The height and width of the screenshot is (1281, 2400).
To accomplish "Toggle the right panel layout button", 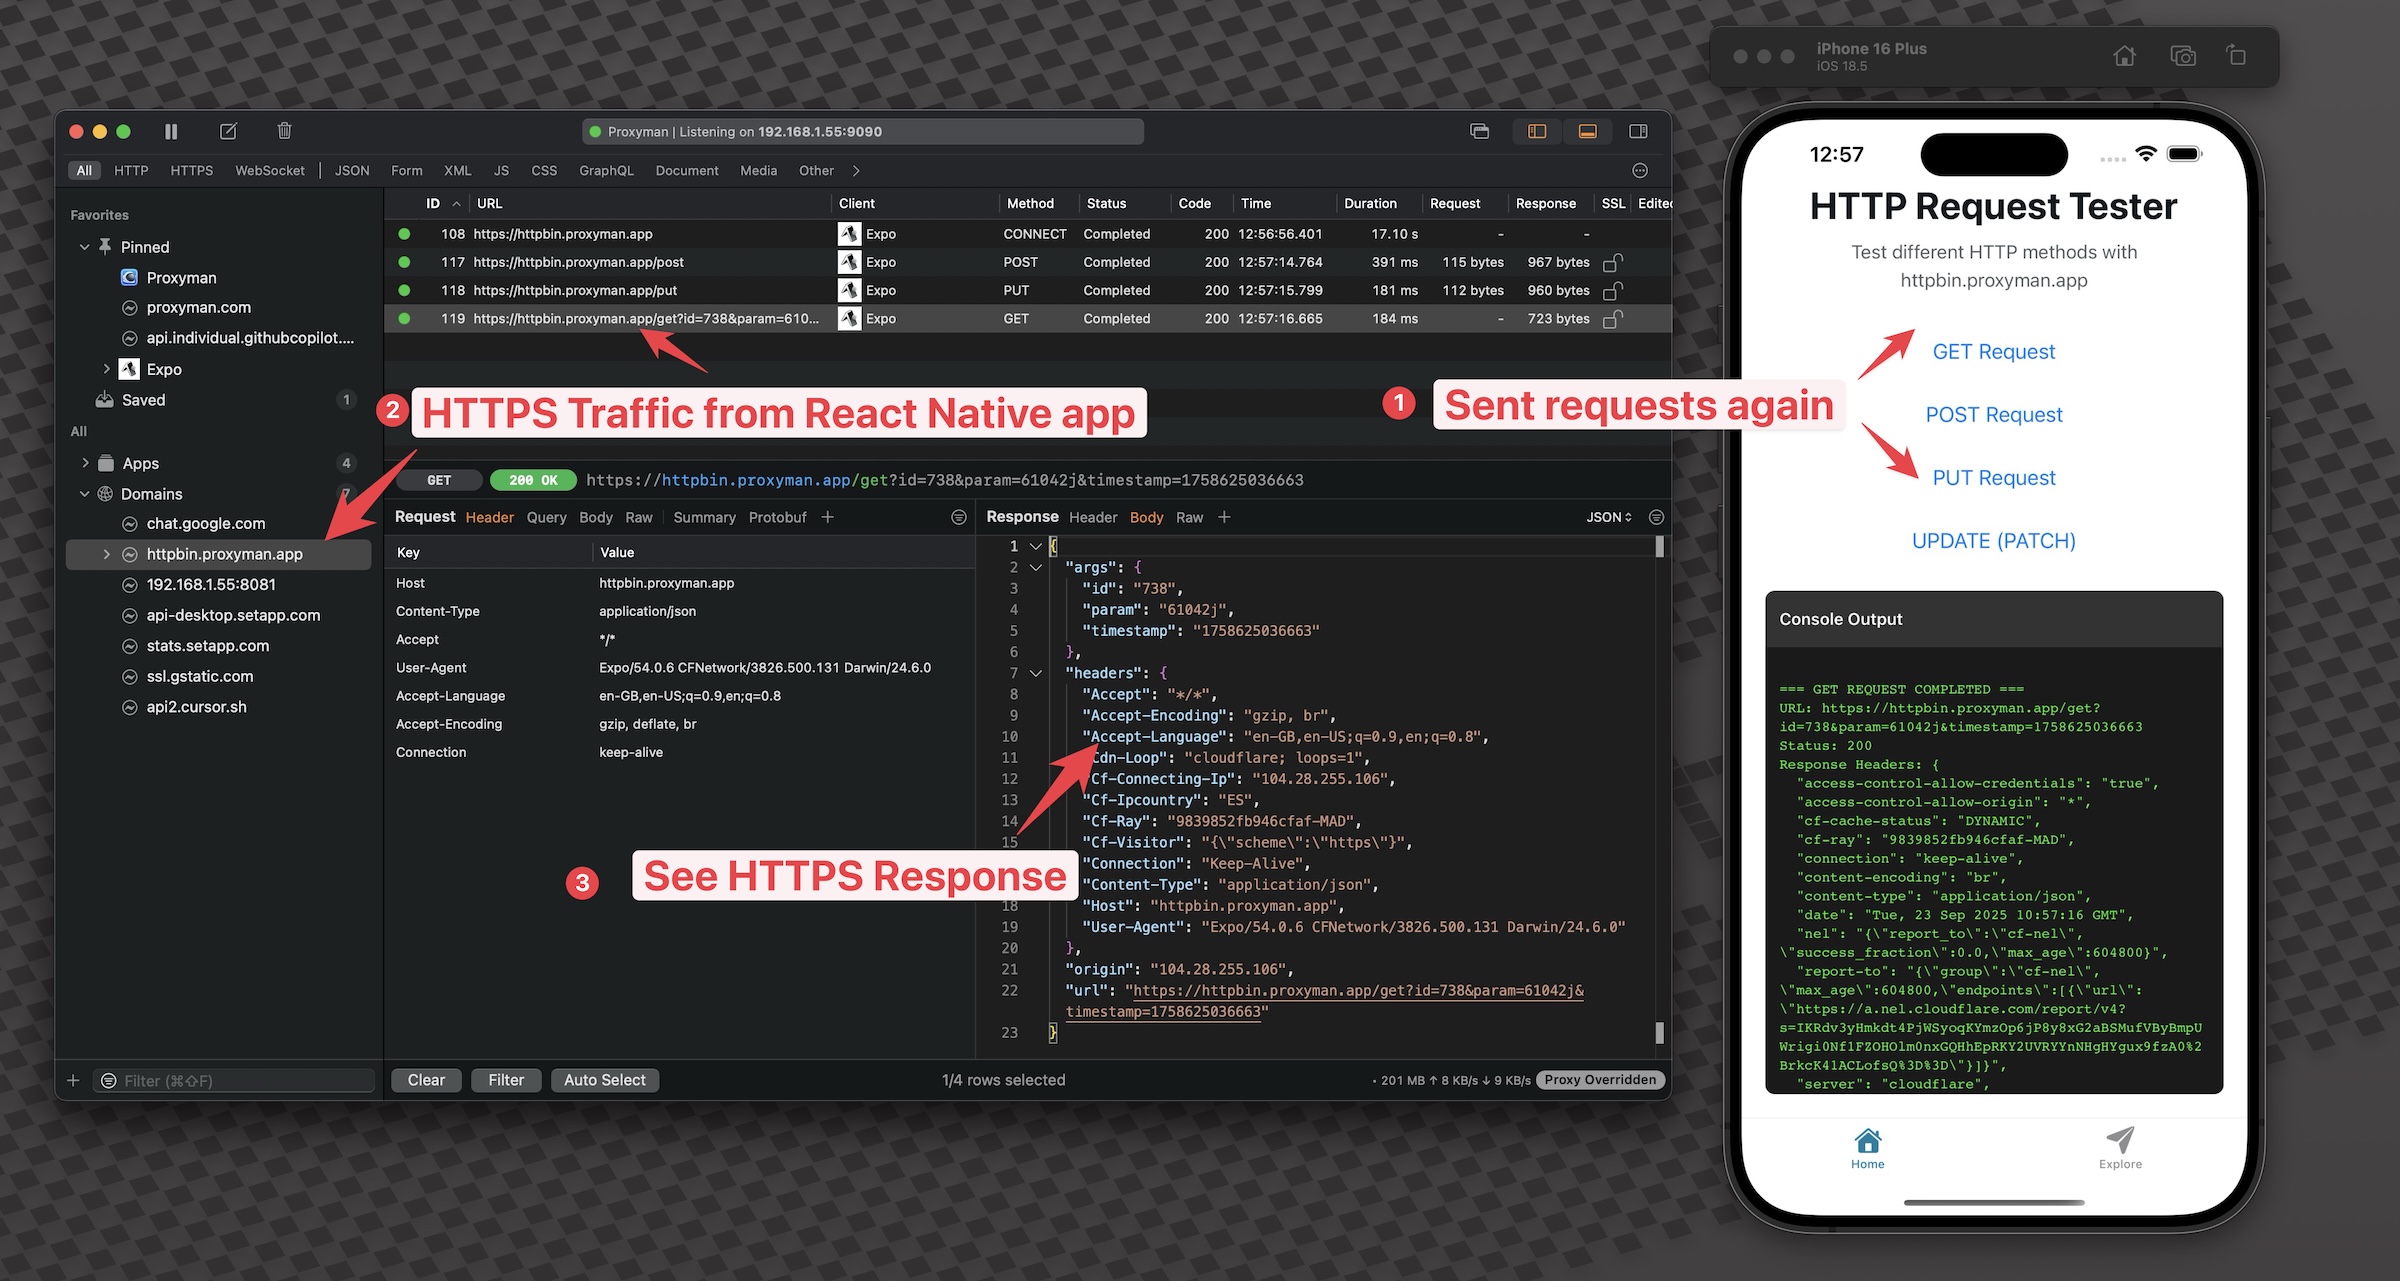I will click(x=1638, y=131).
